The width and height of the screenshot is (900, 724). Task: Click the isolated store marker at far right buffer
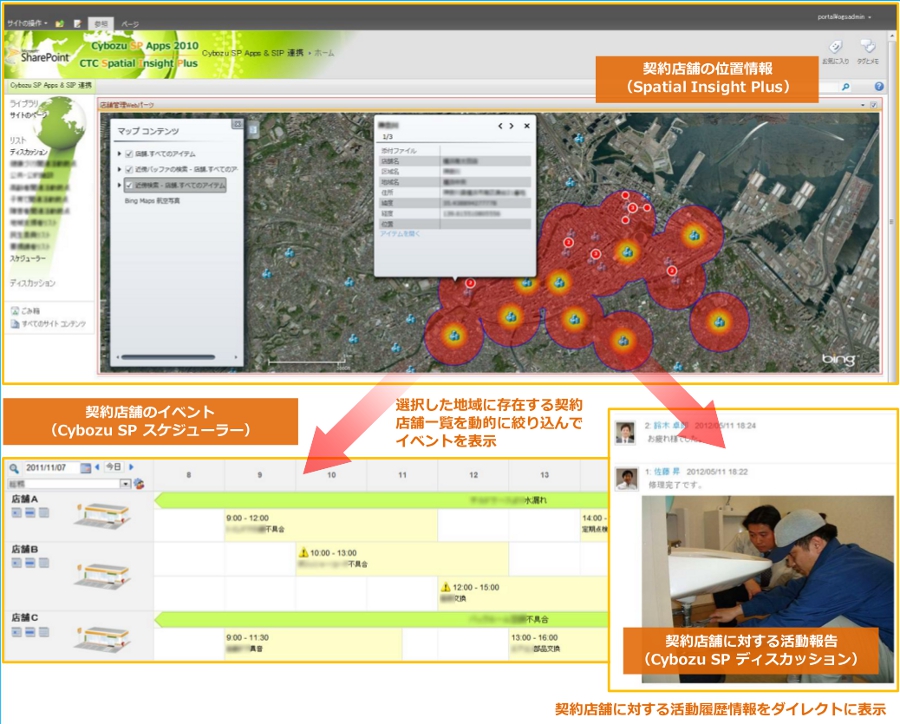pyautogui.click(x=719, y=322)
